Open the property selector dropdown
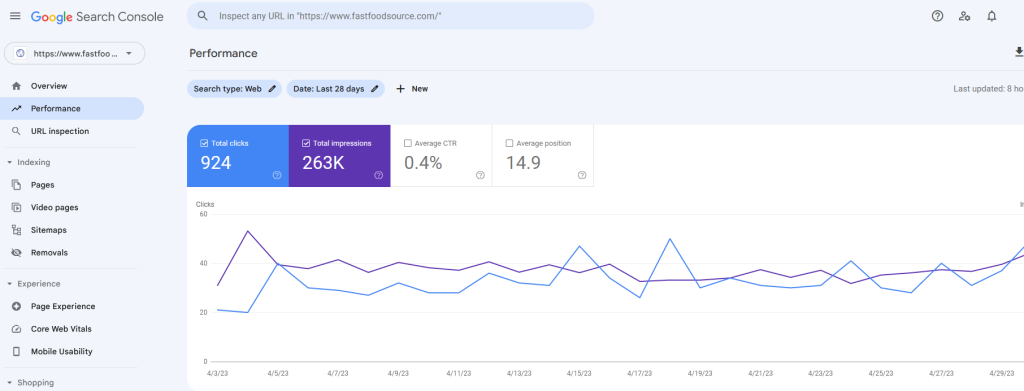 tap(74, 54)
